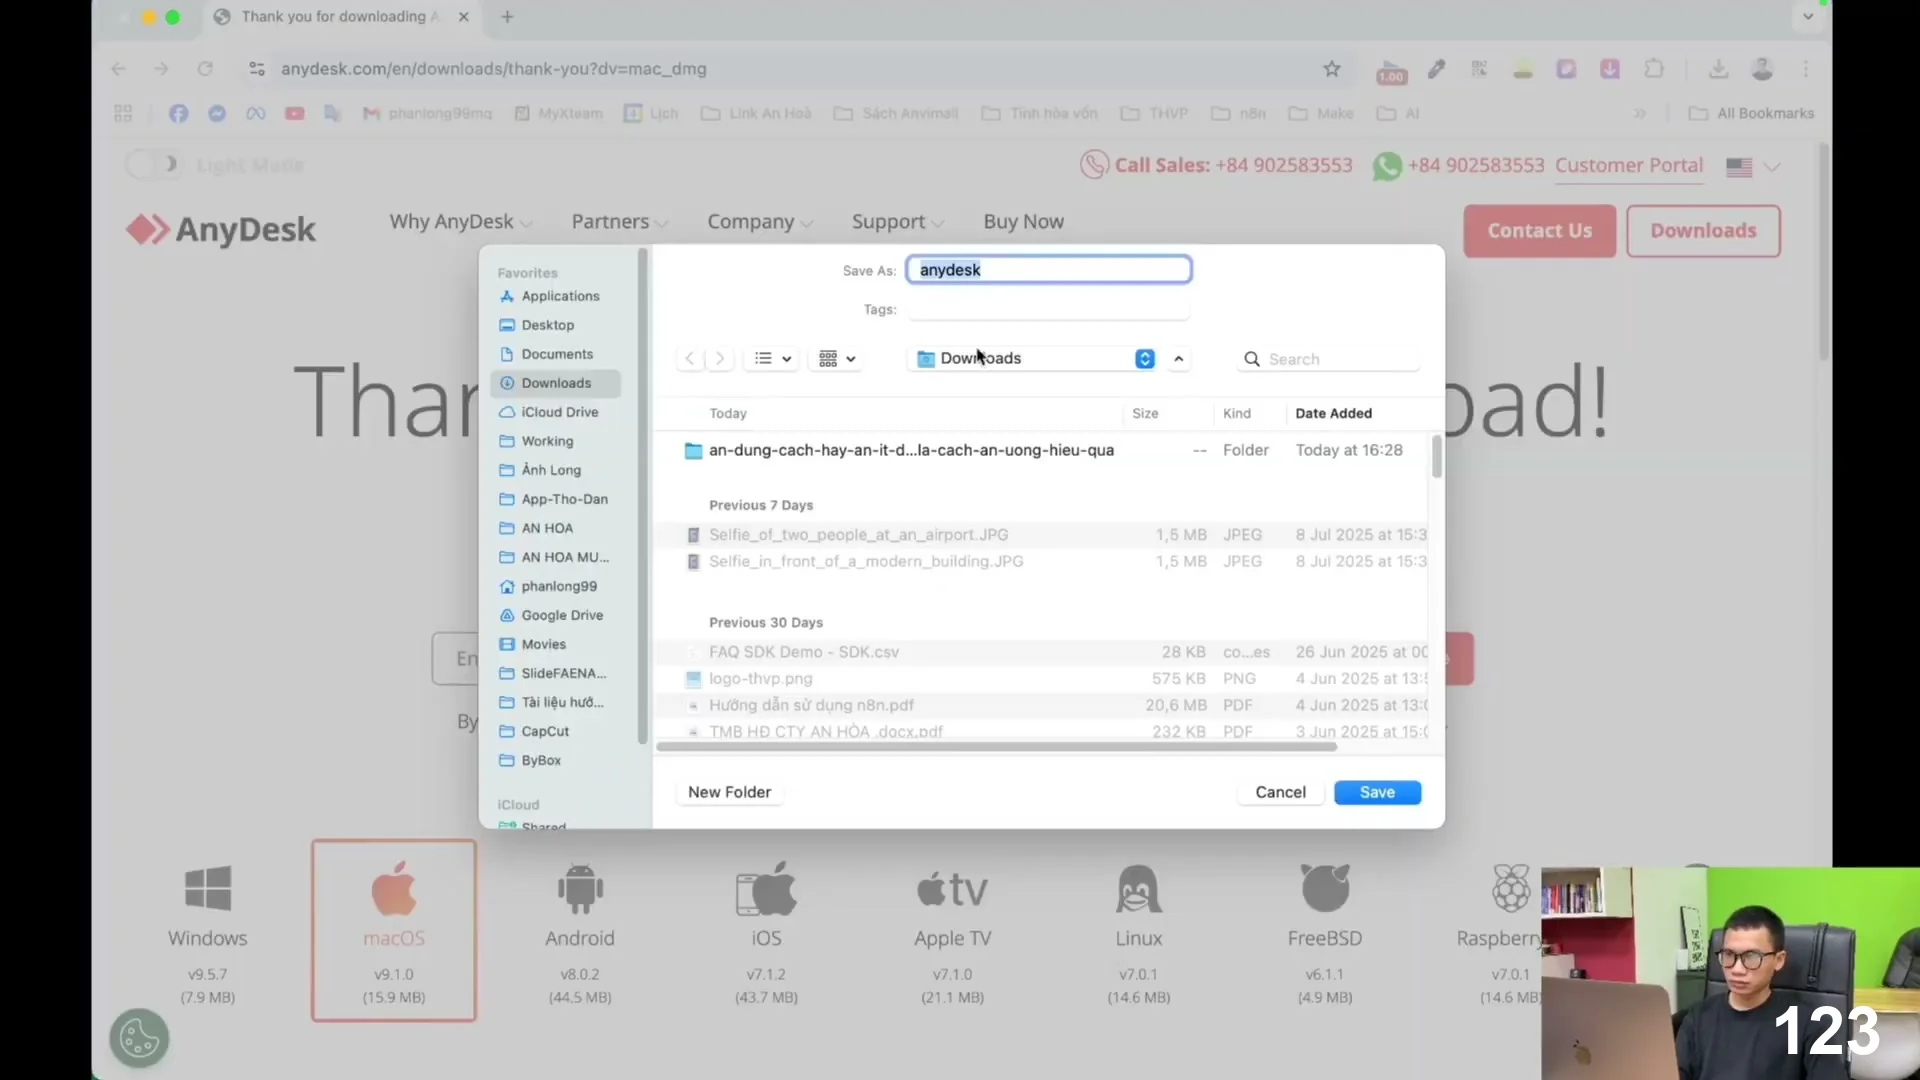Choose the Windows download icon

tap(208, 889)
